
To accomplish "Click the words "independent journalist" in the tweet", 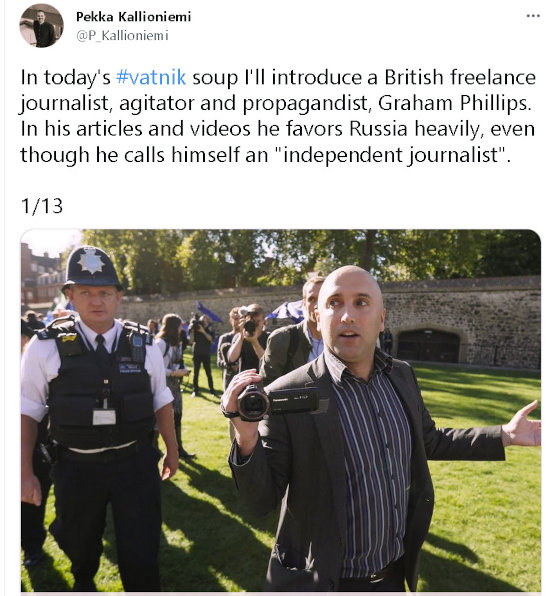I will (391, 155).
